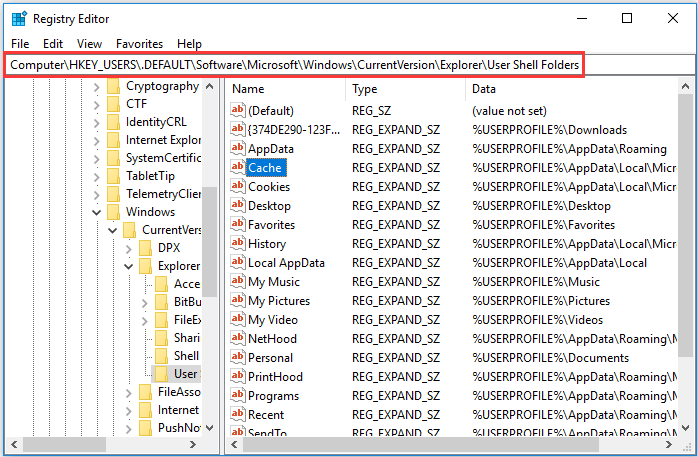Open the Favorites menu
This screenshot has height=457, width=698.
pos(139,44)
